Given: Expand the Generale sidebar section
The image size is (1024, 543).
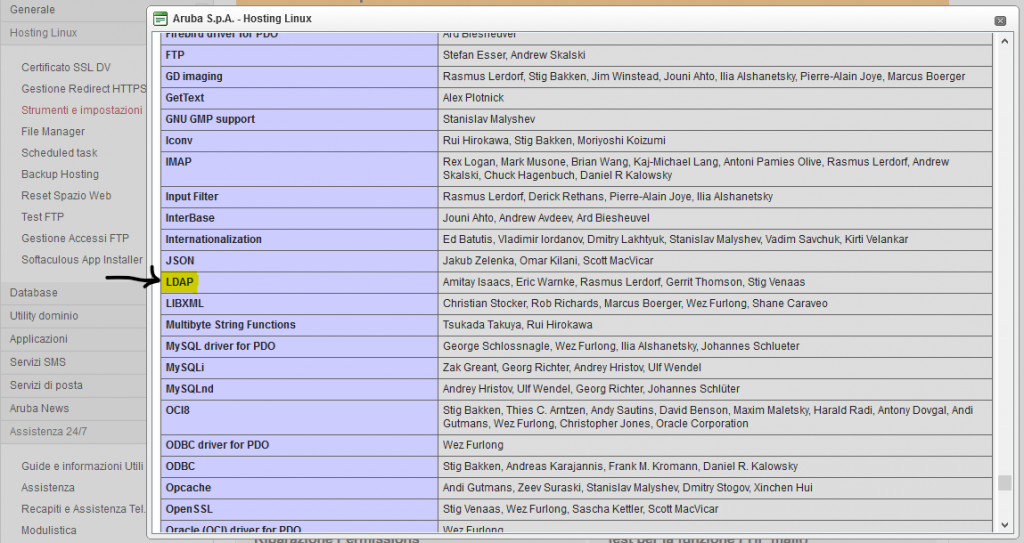Looking at the screenshot, I should coord(32,9).
